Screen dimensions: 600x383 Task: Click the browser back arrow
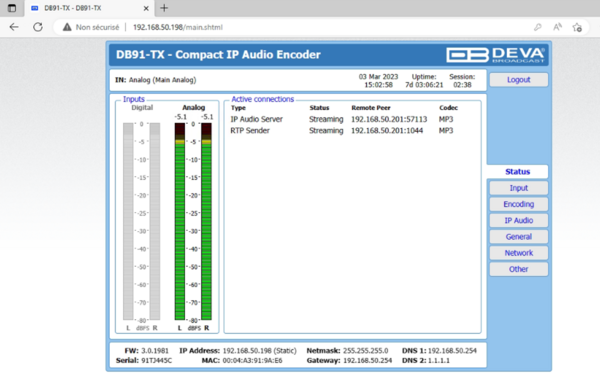click(x=14, y=27)
